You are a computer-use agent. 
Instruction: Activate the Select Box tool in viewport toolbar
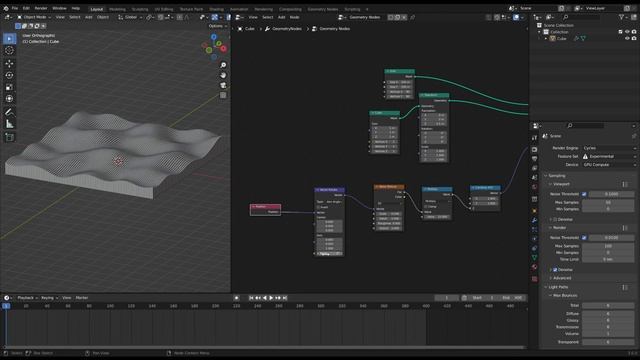point(9,38)
